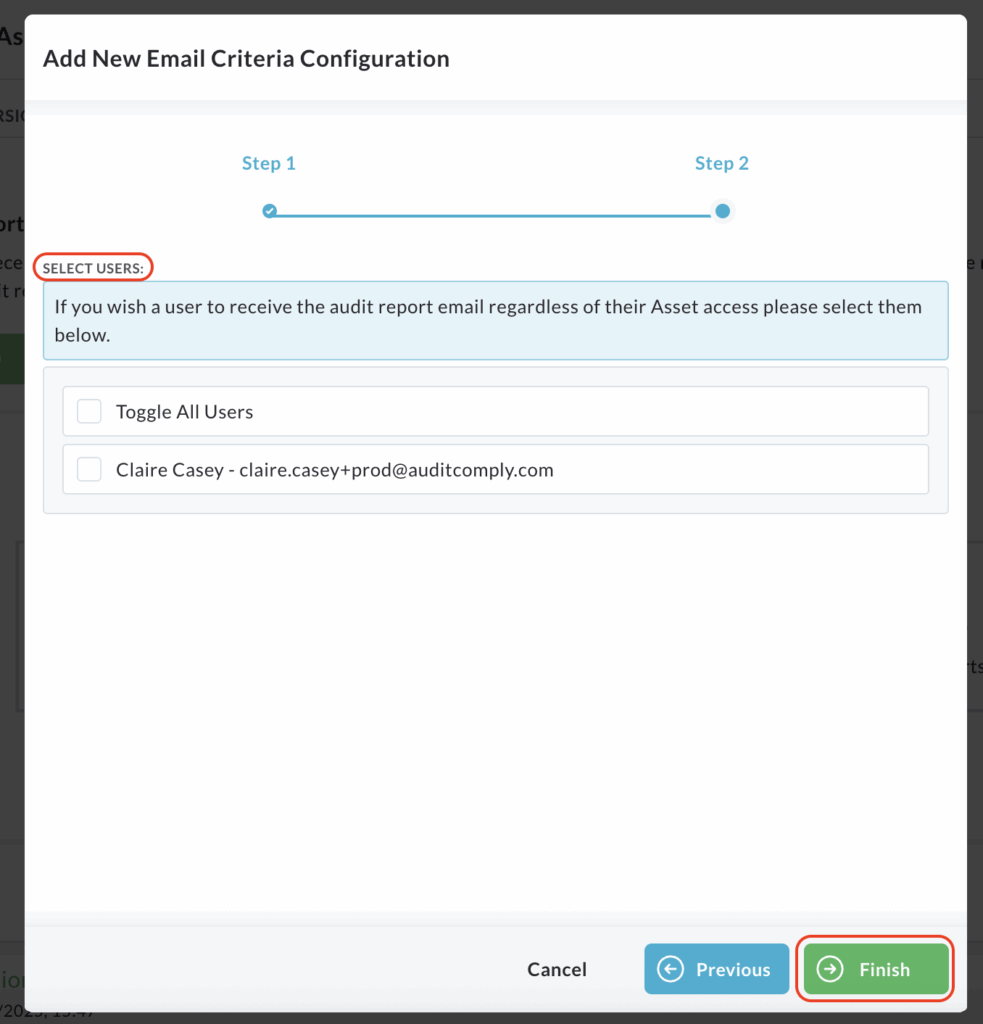Cancel the email criteria configuration

(x=556, y=969)
